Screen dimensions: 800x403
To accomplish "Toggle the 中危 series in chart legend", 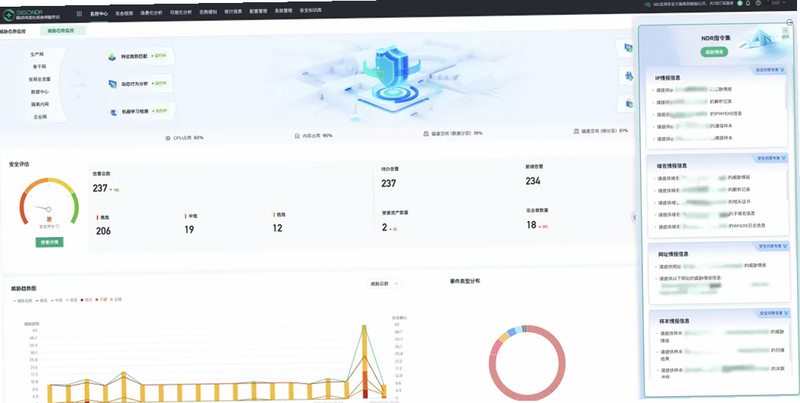I will (x=57, y=300).
